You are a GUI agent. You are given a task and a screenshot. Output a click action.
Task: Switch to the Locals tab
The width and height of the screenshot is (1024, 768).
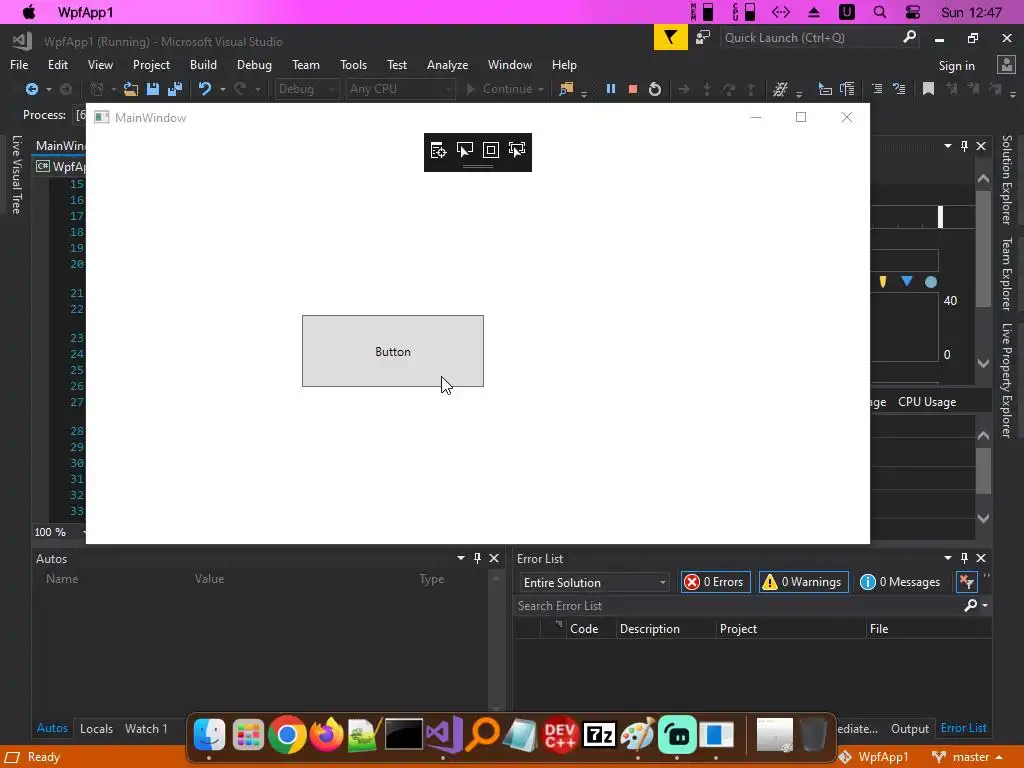(x=96, y=728)
